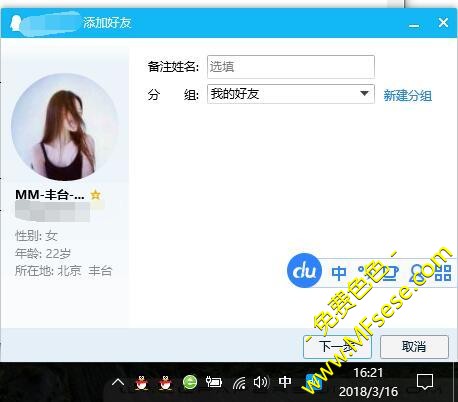
Task: Click the contact's circular avatar photo
Action: 65,127
